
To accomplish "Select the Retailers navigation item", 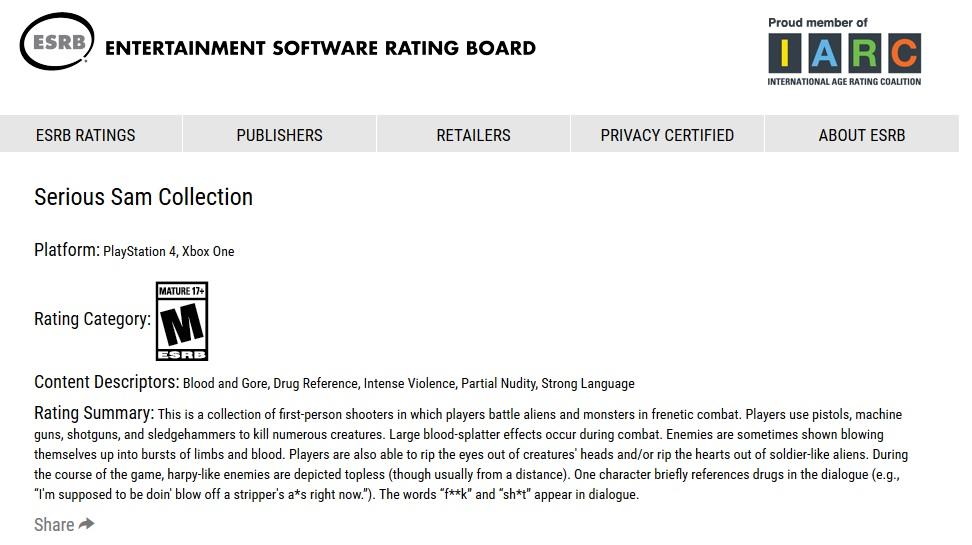I will coord(474,135).
